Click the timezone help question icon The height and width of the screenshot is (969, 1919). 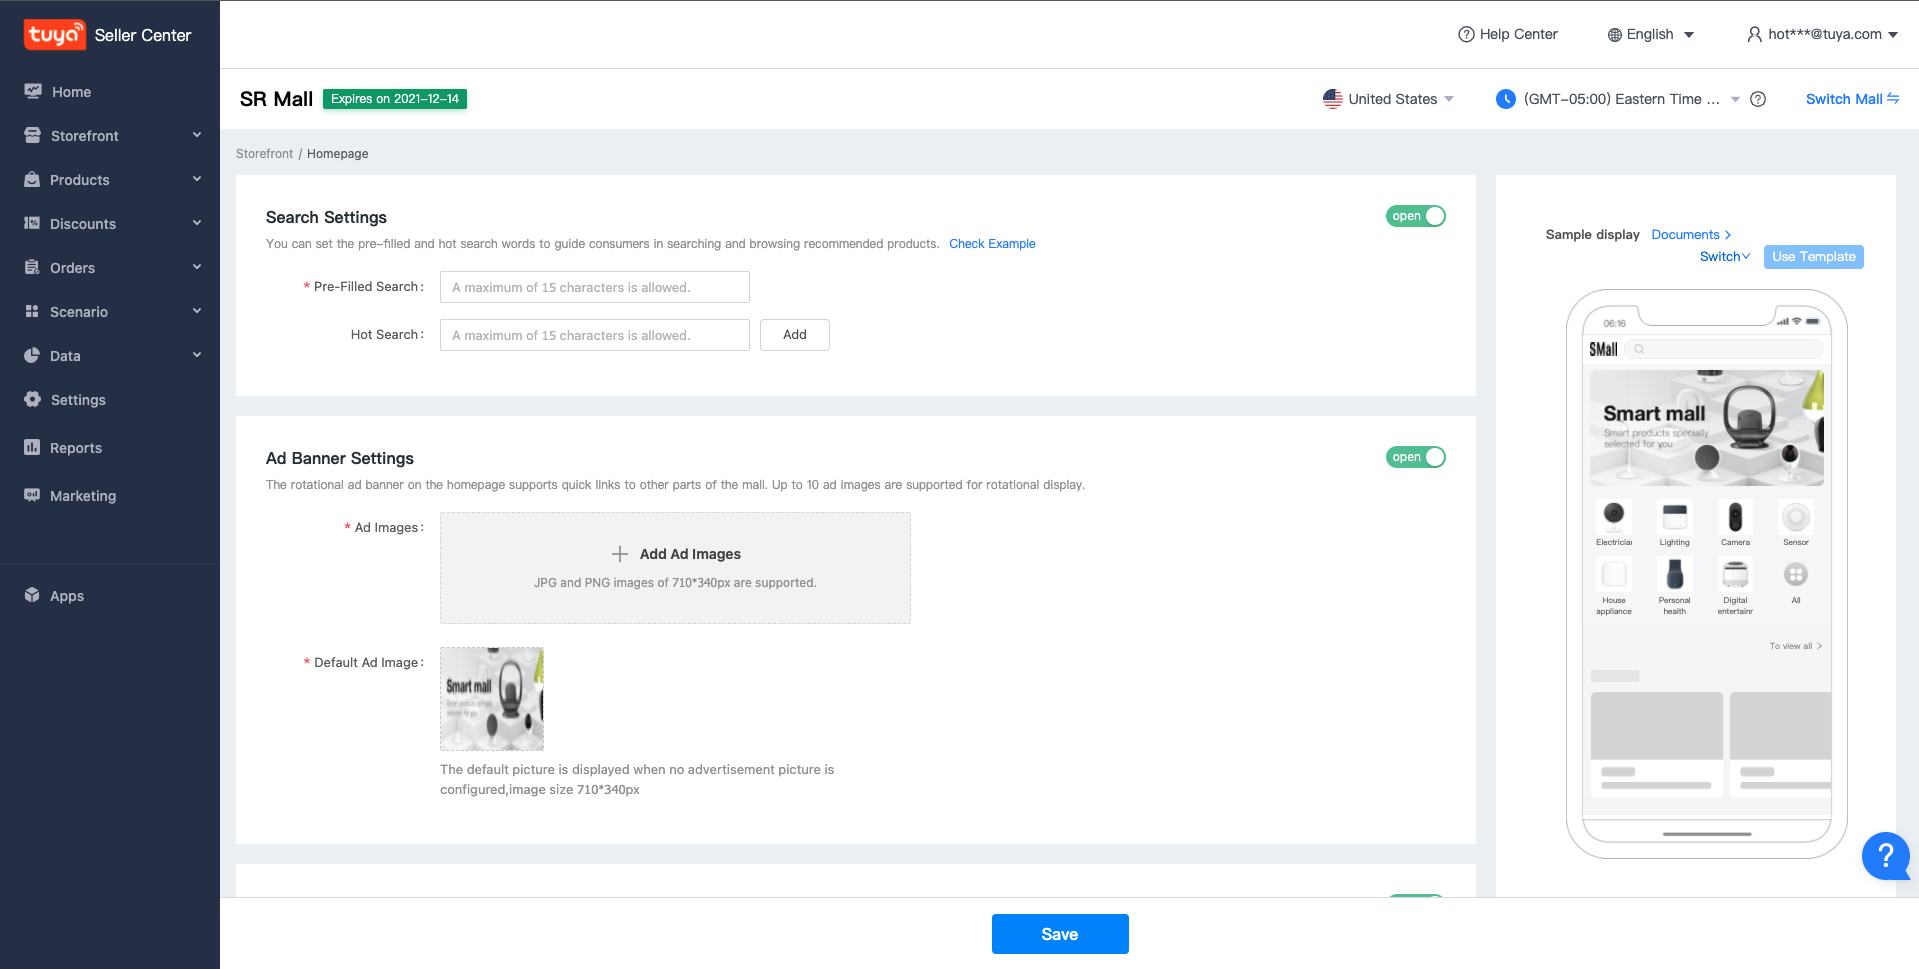click(1758, 99)
